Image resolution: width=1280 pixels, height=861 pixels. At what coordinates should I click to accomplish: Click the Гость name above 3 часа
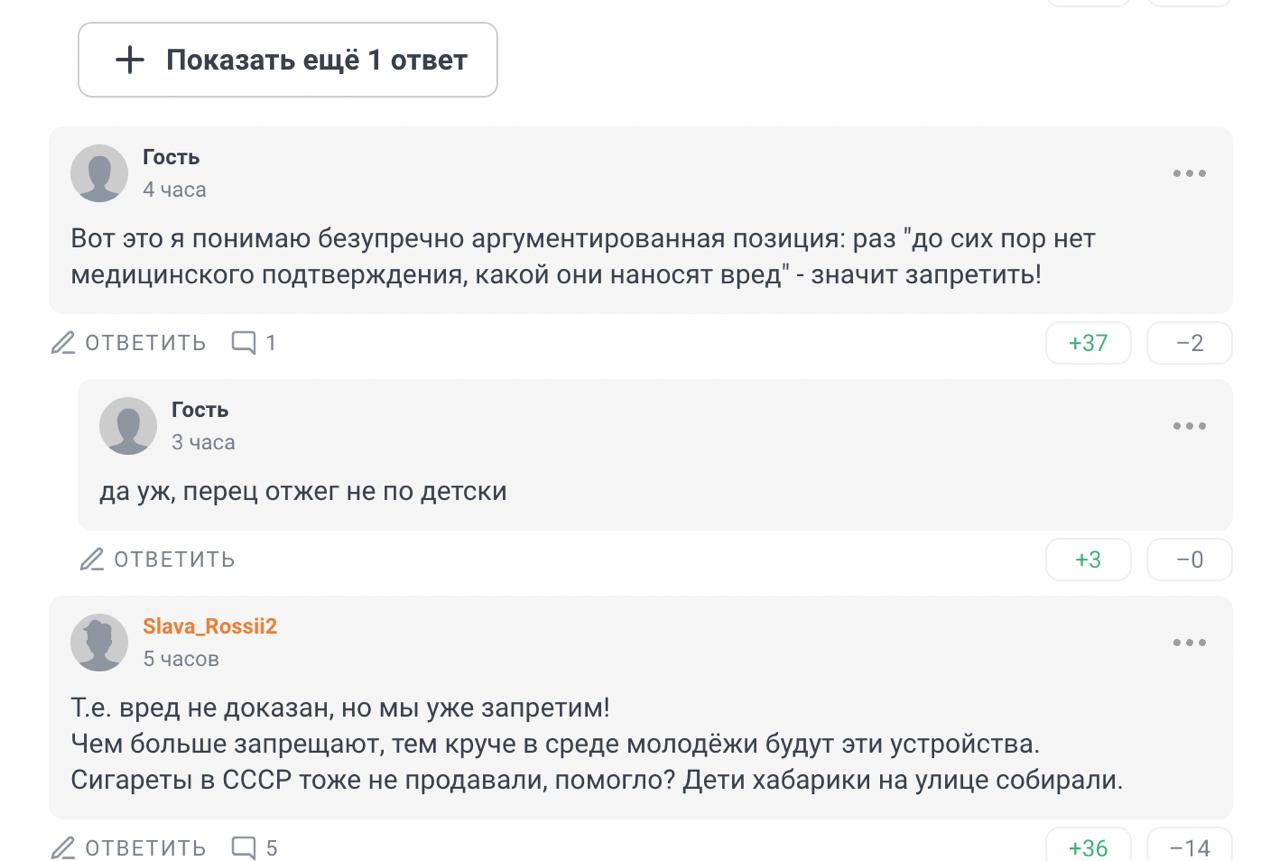point(200,410)
